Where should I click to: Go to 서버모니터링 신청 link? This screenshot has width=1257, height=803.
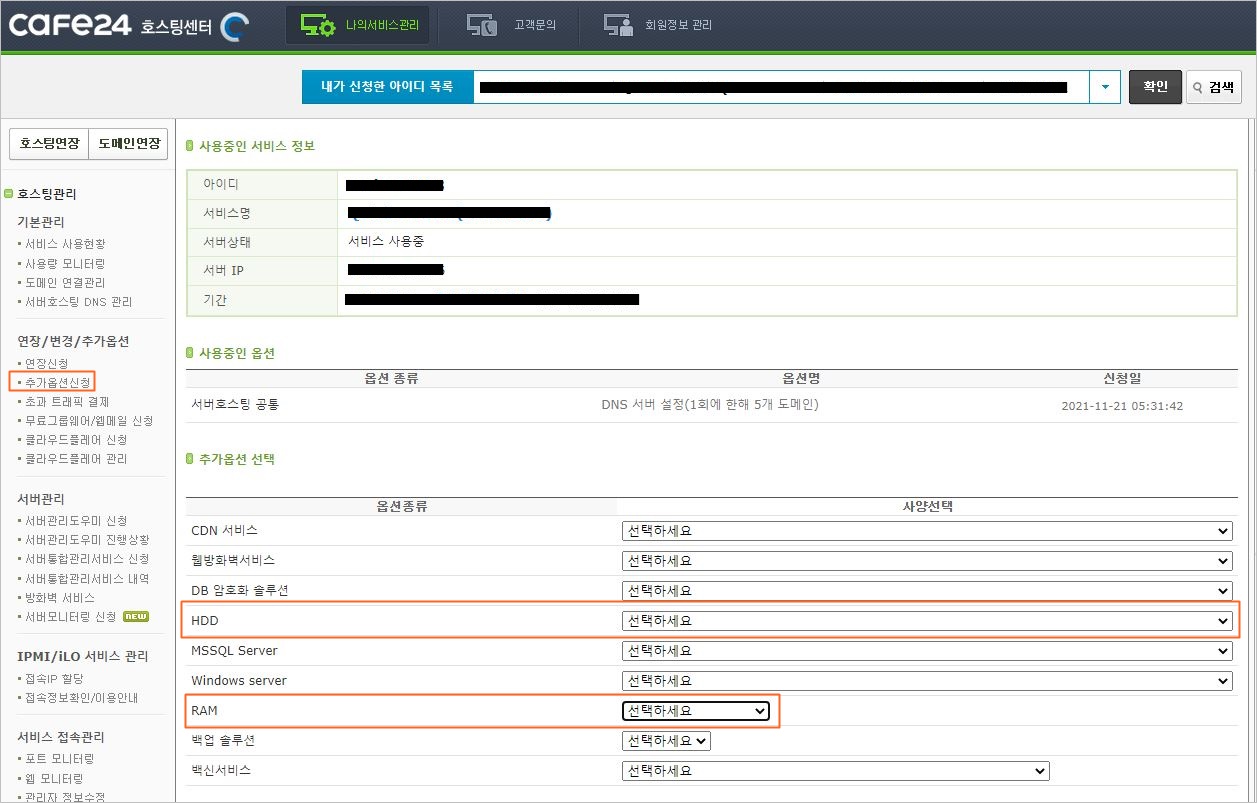tap(70, 616)
